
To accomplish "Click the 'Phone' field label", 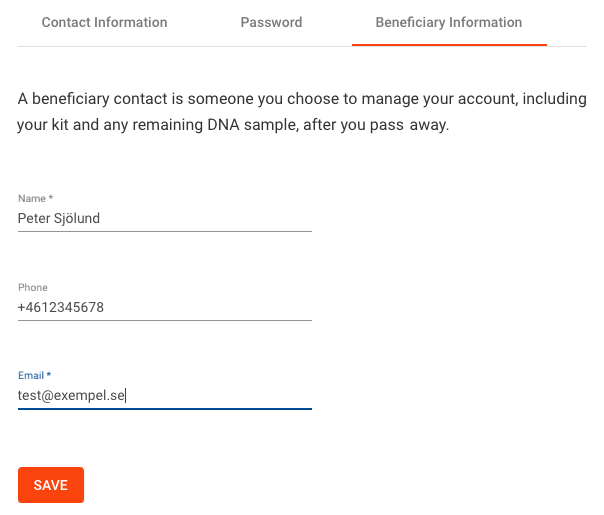I will pyautogui.click(x=32, y=288).
